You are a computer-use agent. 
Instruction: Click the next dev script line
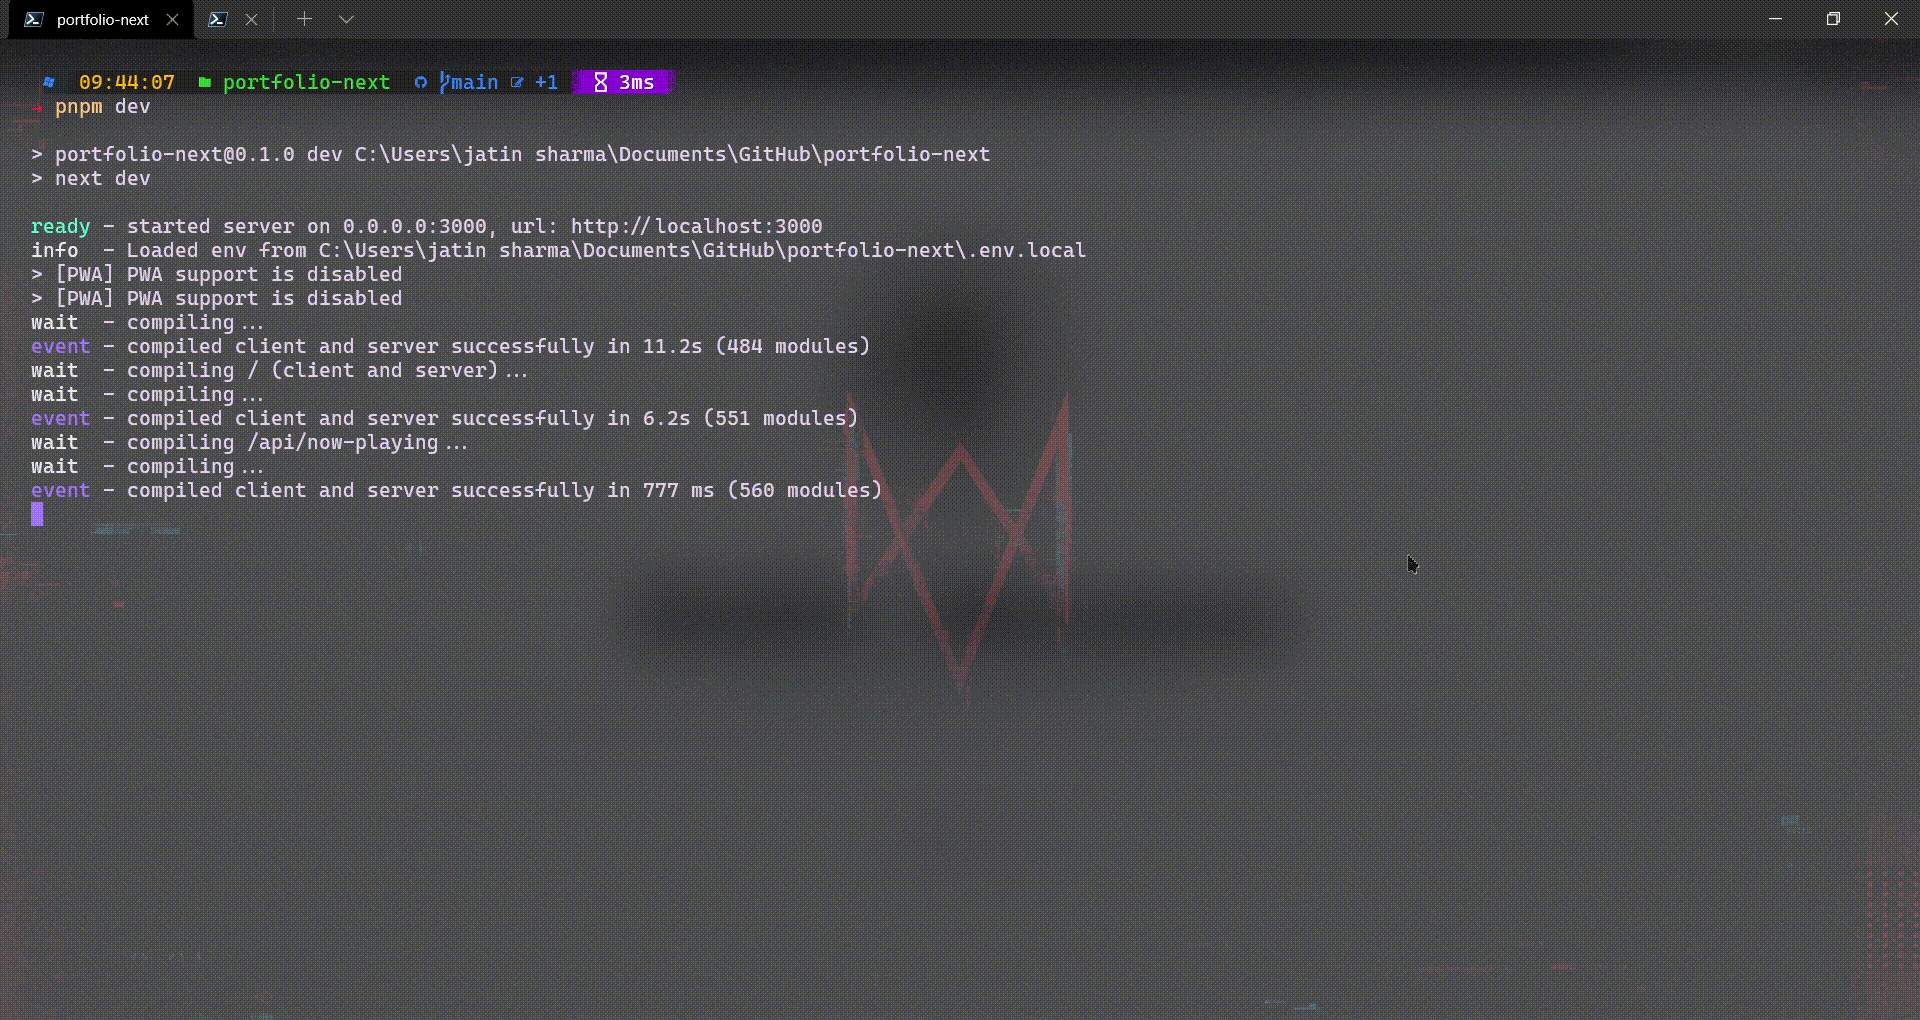coord(90,179)
